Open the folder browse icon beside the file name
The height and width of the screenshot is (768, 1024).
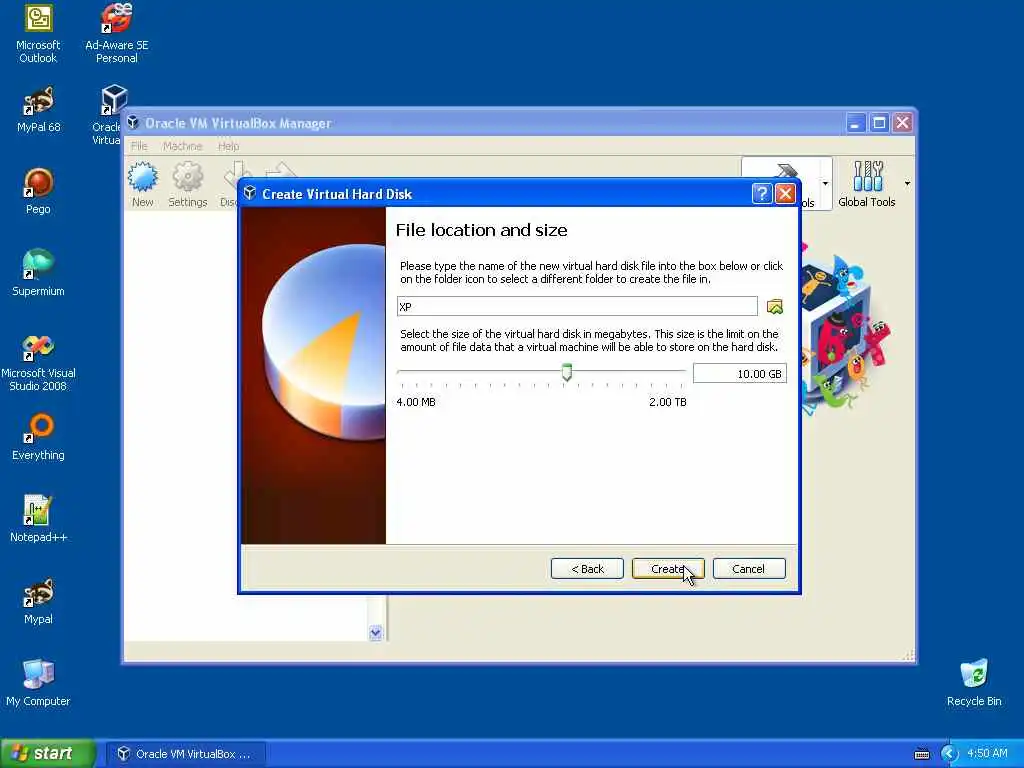point(775,306)
